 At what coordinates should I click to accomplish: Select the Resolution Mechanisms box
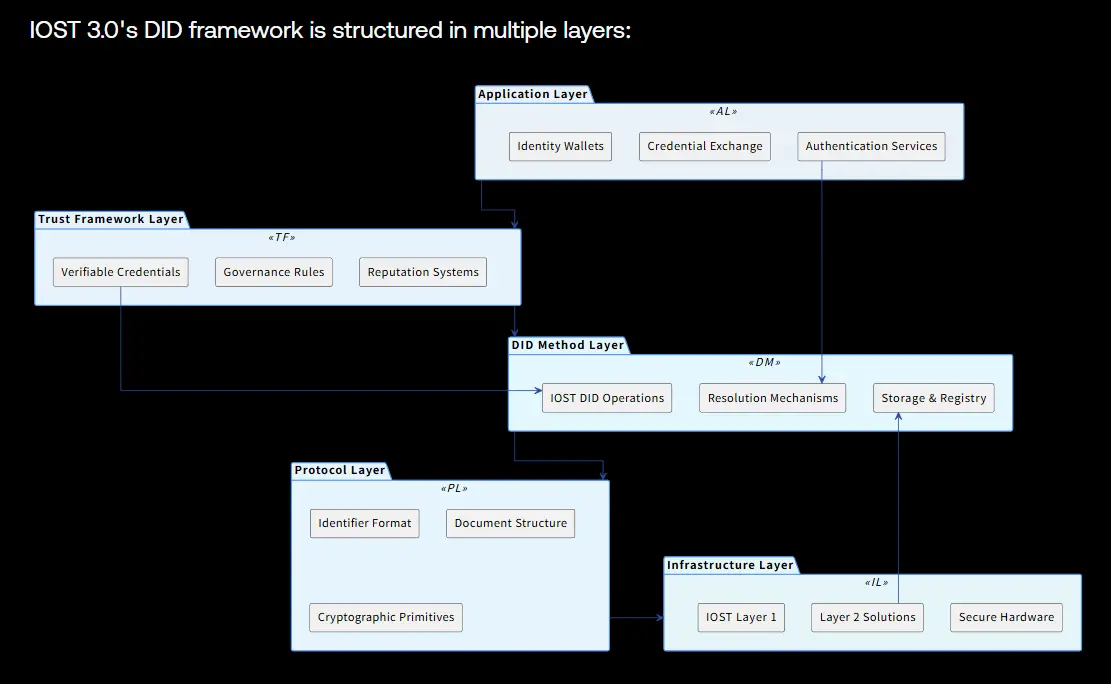pyautogui.click(x=772, y=398)
